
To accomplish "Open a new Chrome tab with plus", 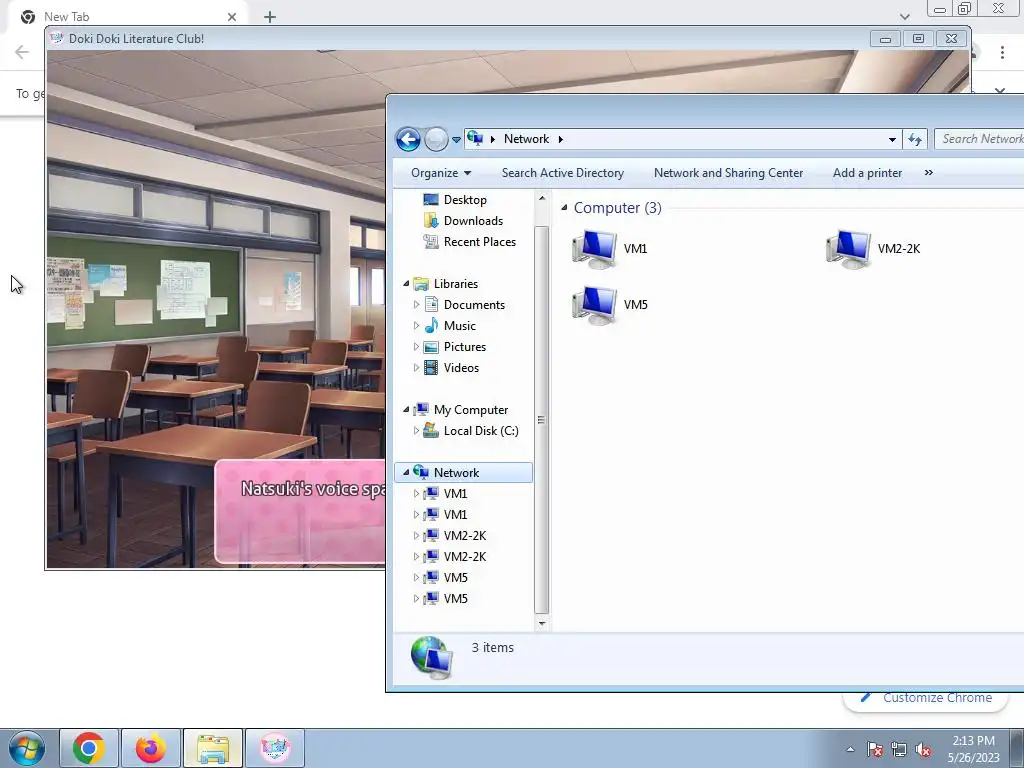I will tap(270, 17).
